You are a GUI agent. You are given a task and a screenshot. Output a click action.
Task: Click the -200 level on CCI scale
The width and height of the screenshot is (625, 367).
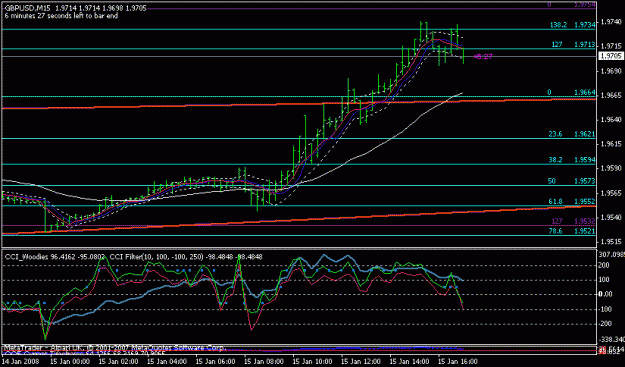(x=606, y=324)
